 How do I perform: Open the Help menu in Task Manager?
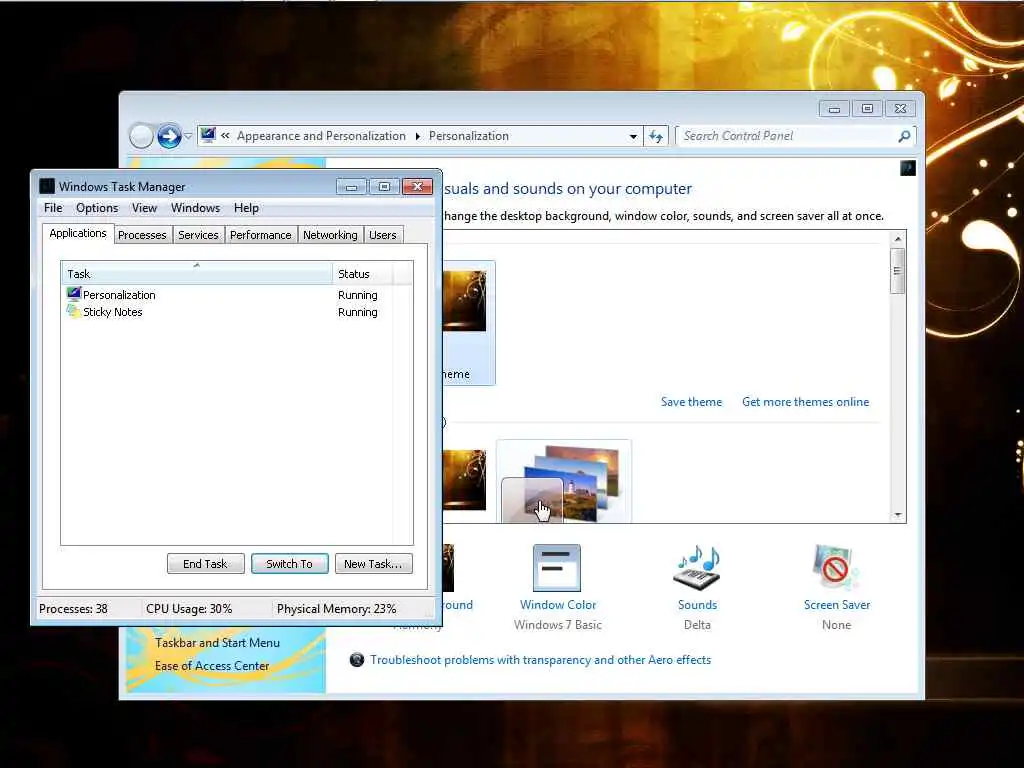[x=246, y=208]
